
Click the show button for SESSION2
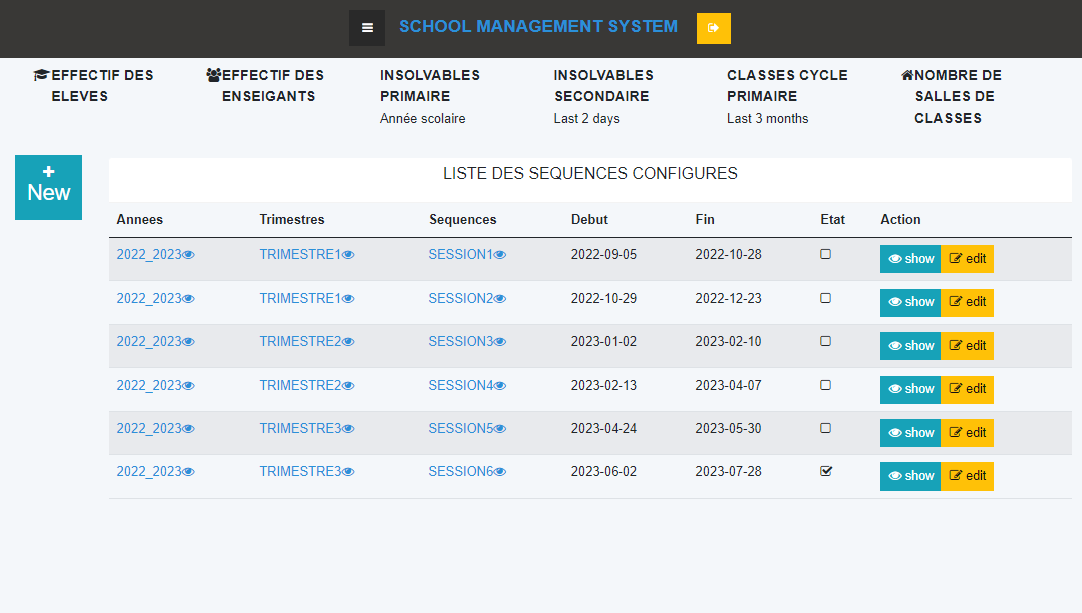910,302
